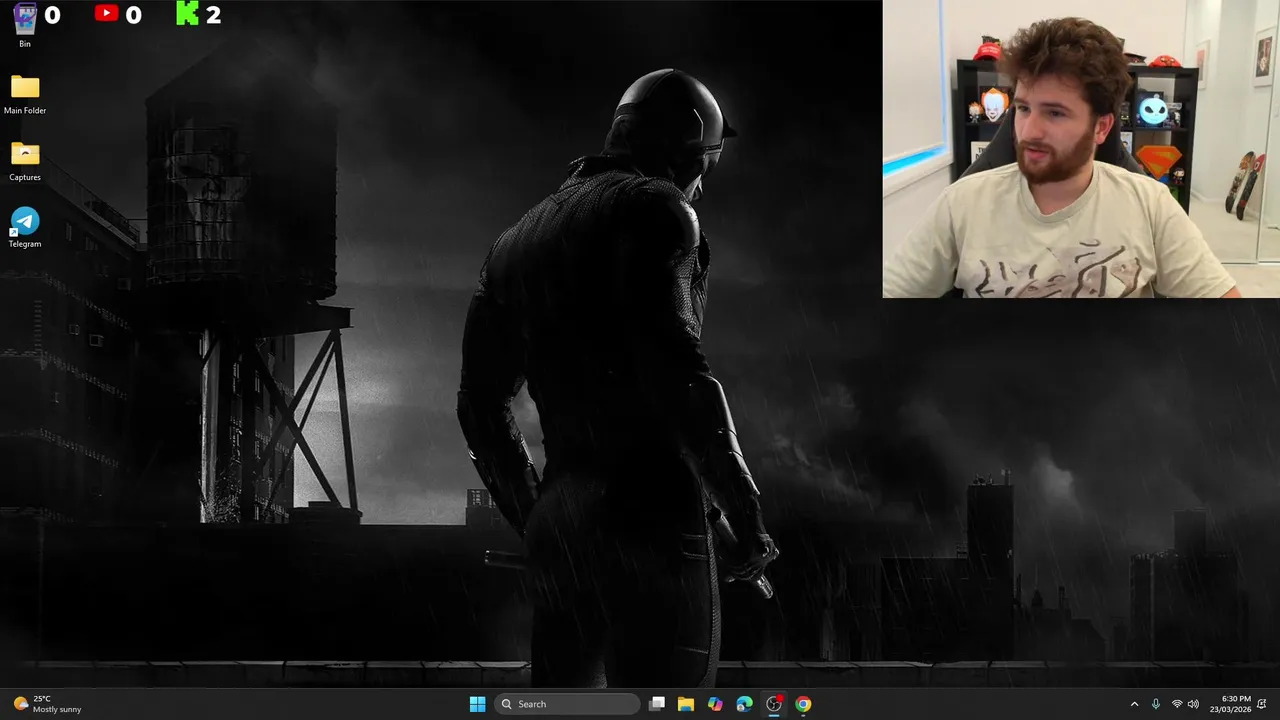The image size is (1280, 720).
Task: Switch to OBS Studio in the taskbar
Action: click(x=774, y=704)
